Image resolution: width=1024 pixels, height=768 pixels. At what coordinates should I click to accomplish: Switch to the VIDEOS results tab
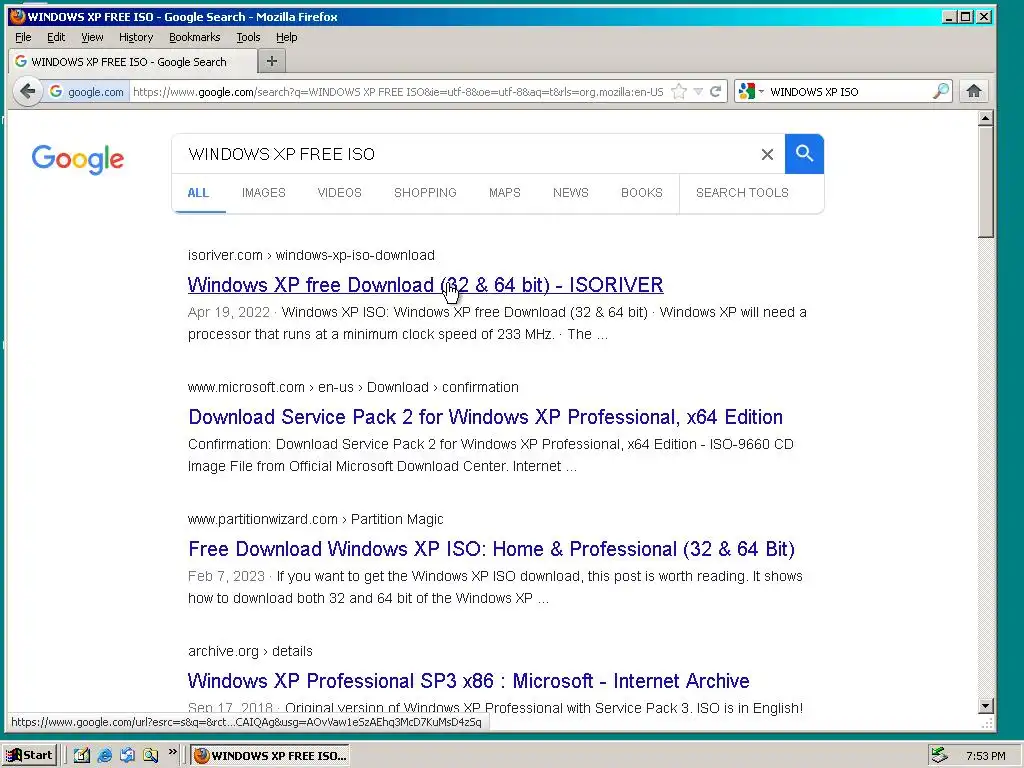click(x=340, y=193)
